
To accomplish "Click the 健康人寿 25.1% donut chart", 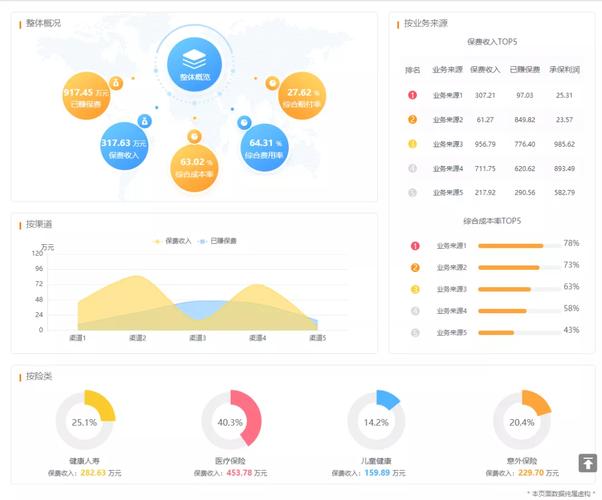I will [85, 421].
